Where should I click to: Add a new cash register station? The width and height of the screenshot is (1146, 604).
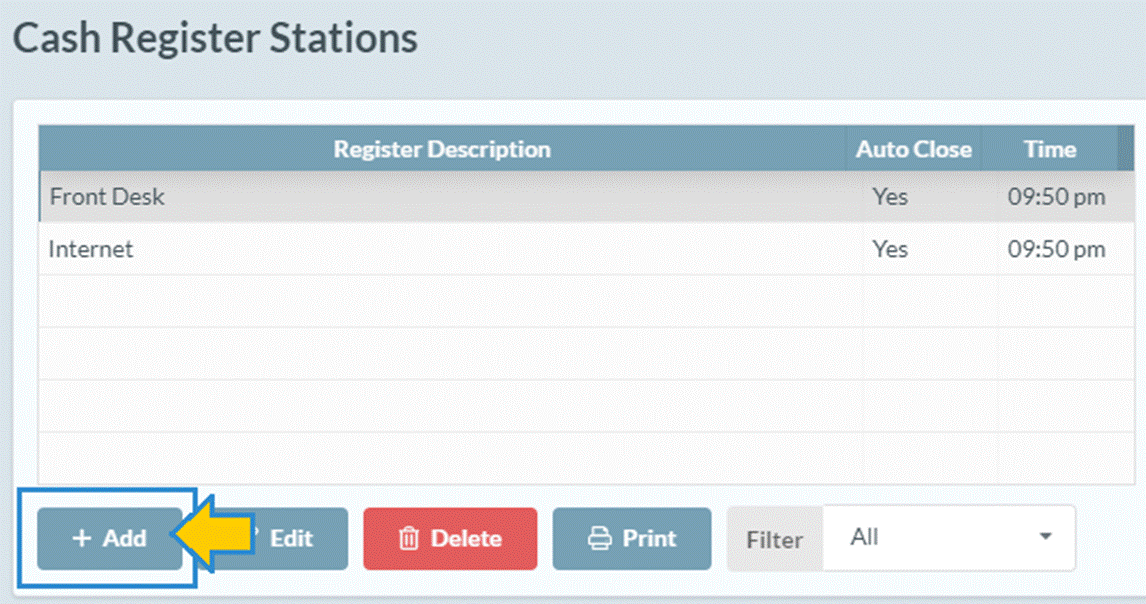point(110,538)
